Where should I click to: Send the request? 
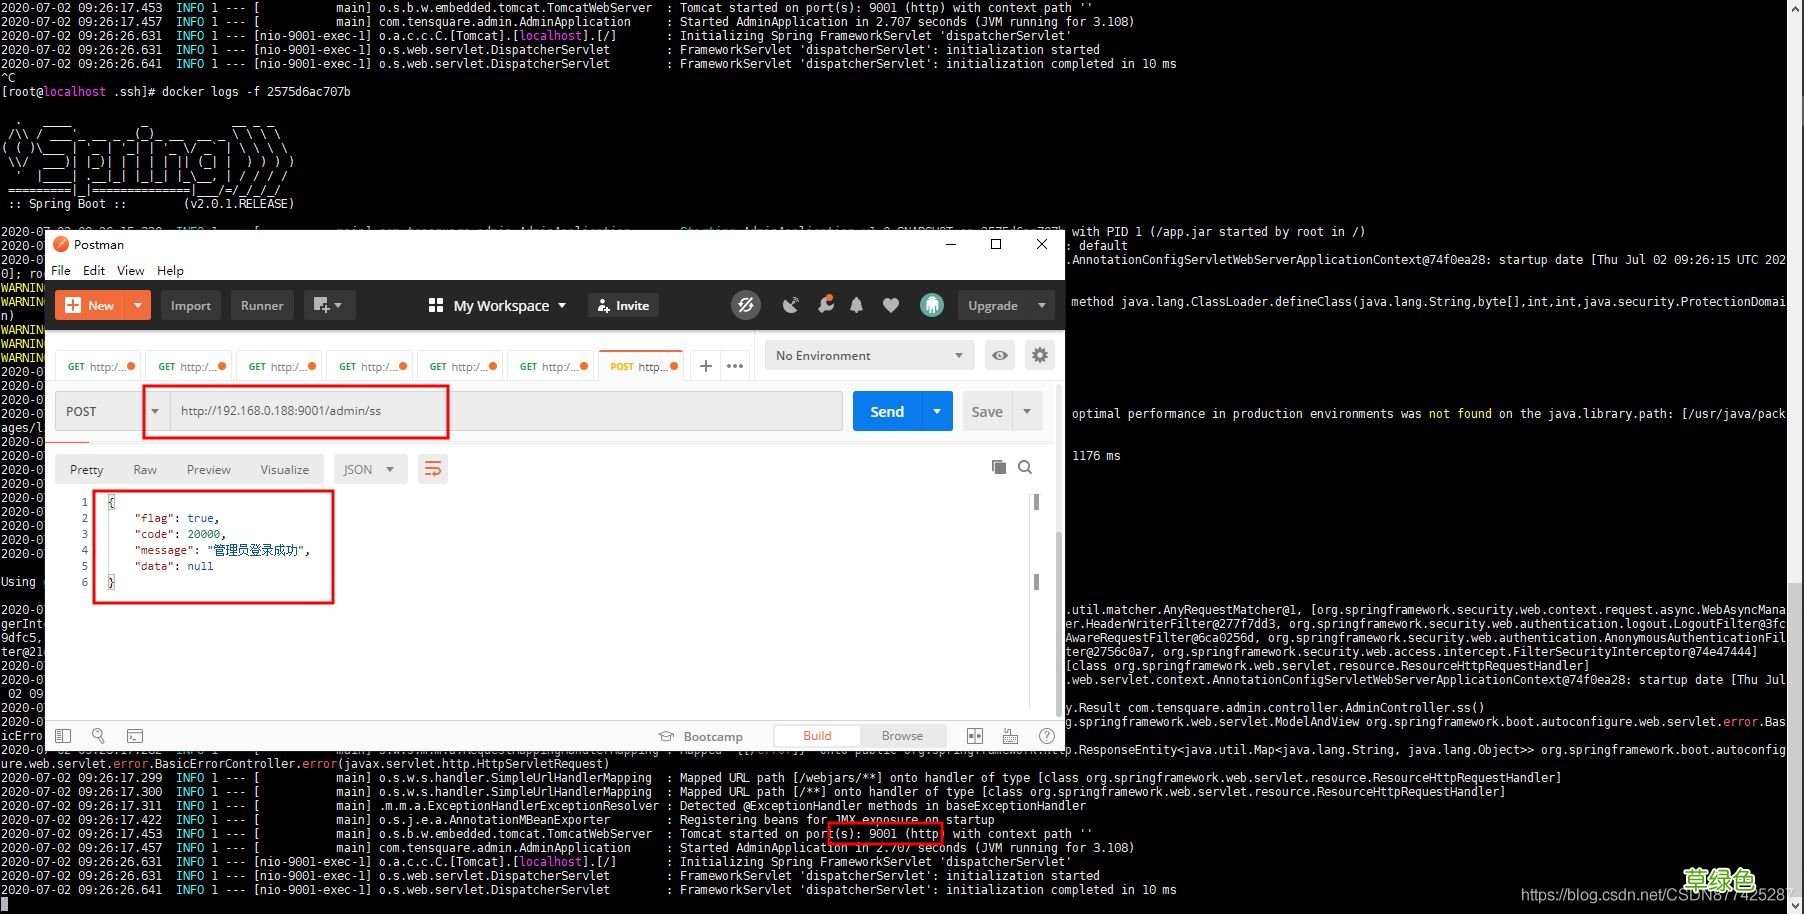[x=887, y=411]
